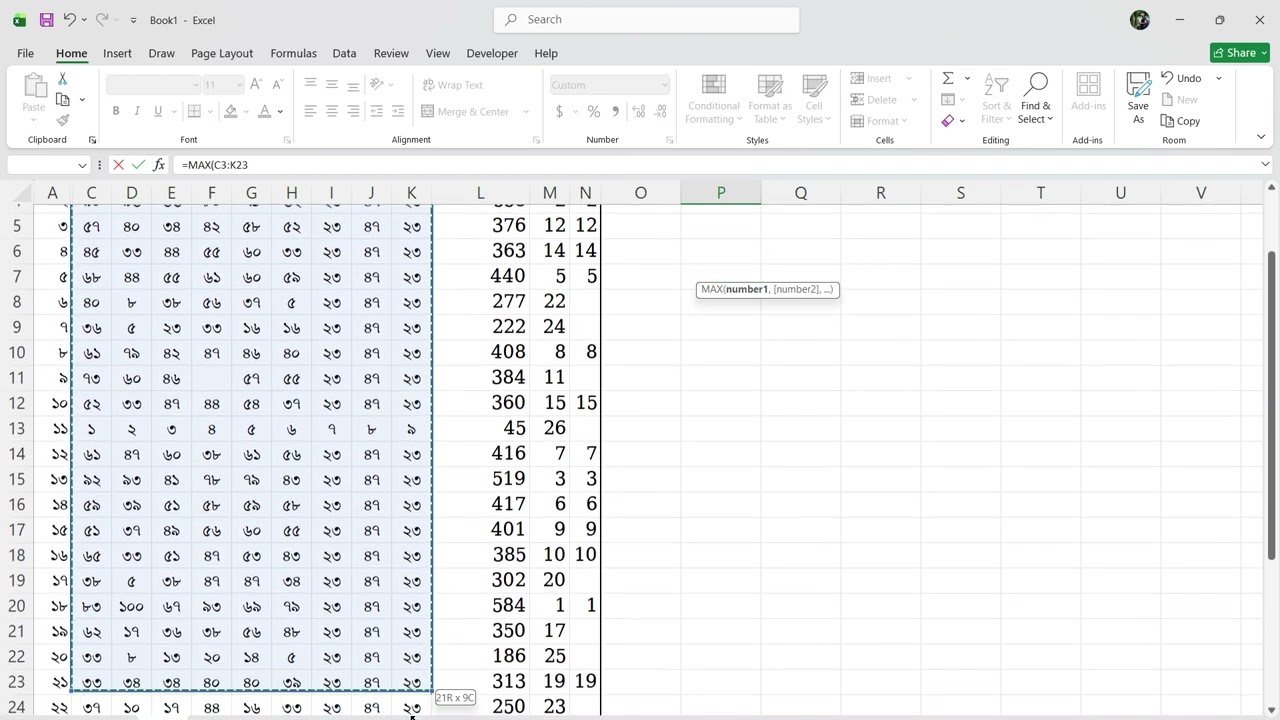Open Conditional Formatting dropdown

tap(713, 98)
